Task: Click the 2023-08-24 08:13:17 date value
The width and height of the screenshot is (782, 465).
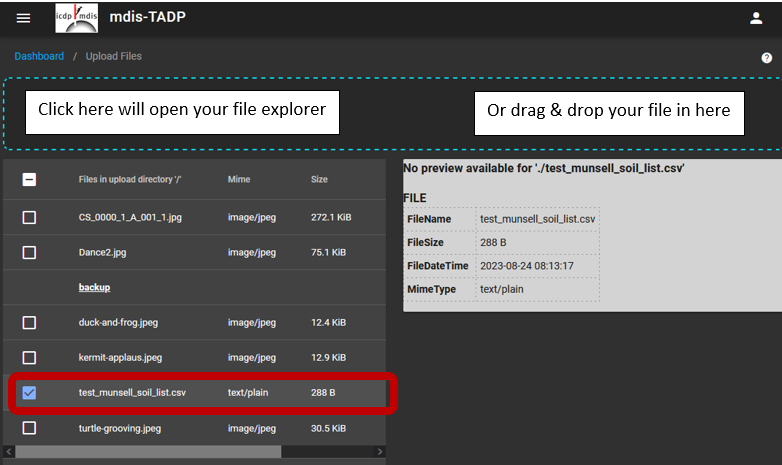Action: [527, 266]
